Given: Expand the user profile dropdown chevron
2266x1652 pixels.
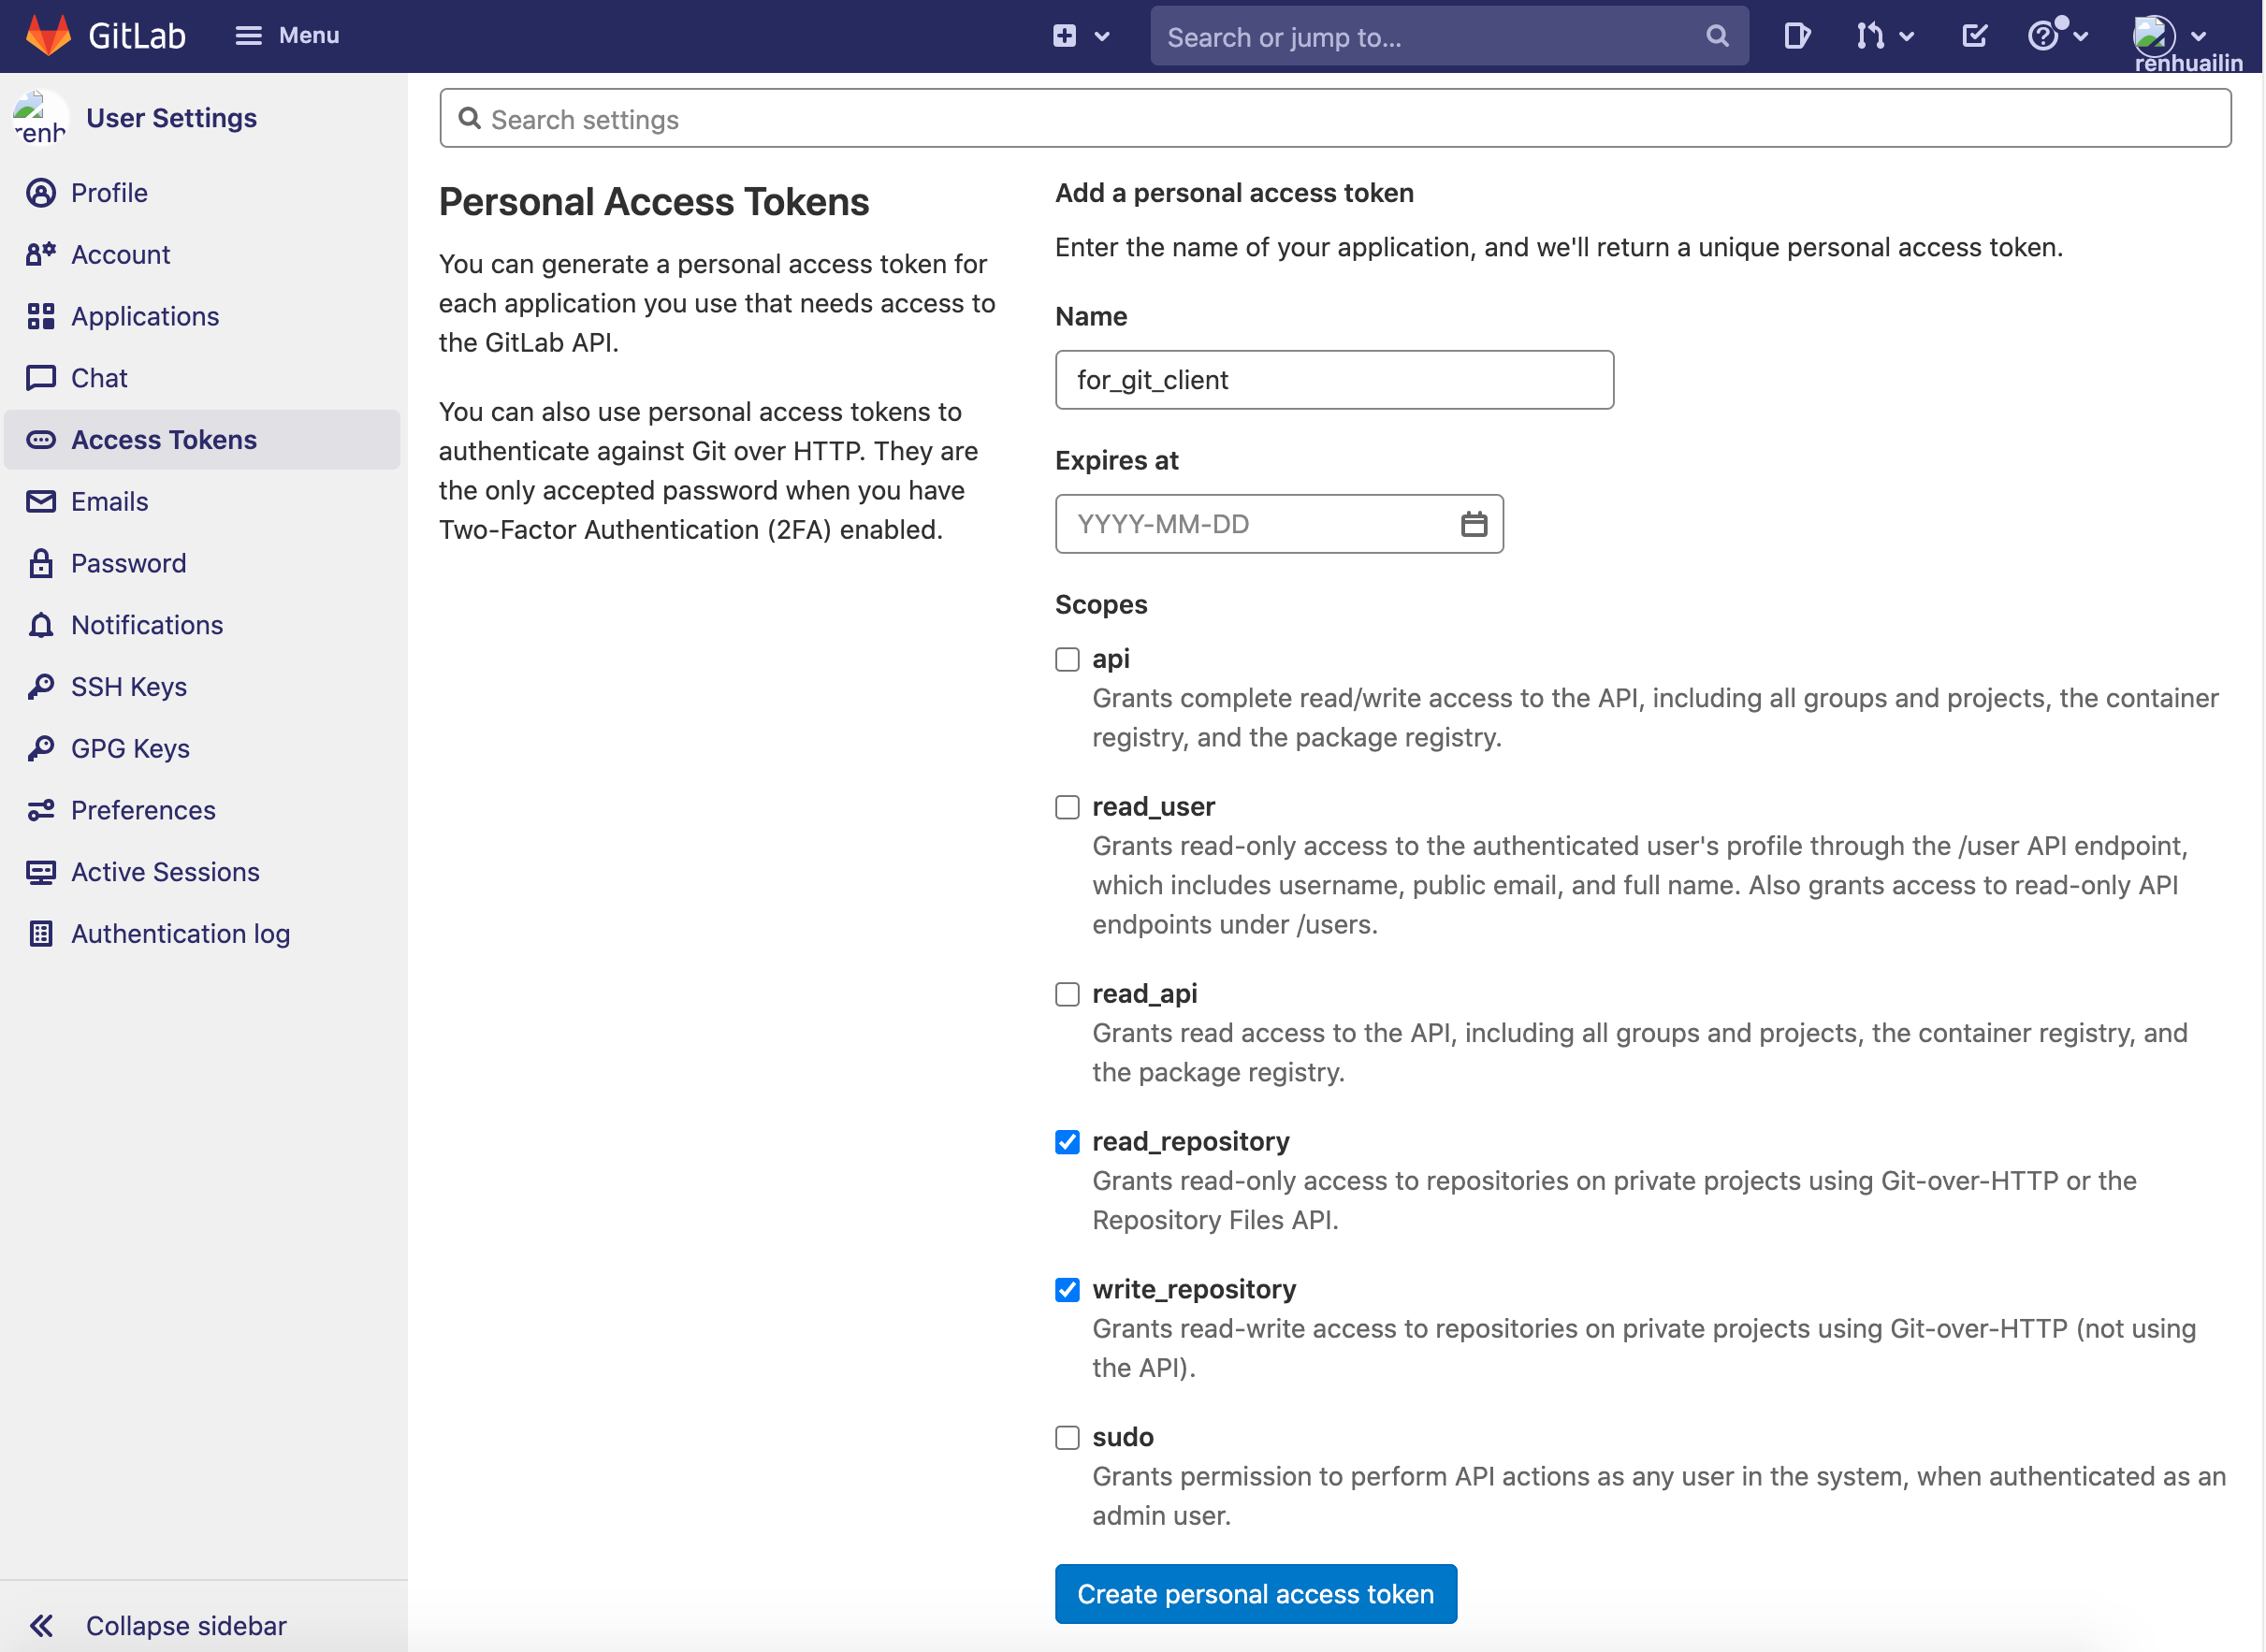Looking at the screenshot, I should click(x=2198, y=37).
